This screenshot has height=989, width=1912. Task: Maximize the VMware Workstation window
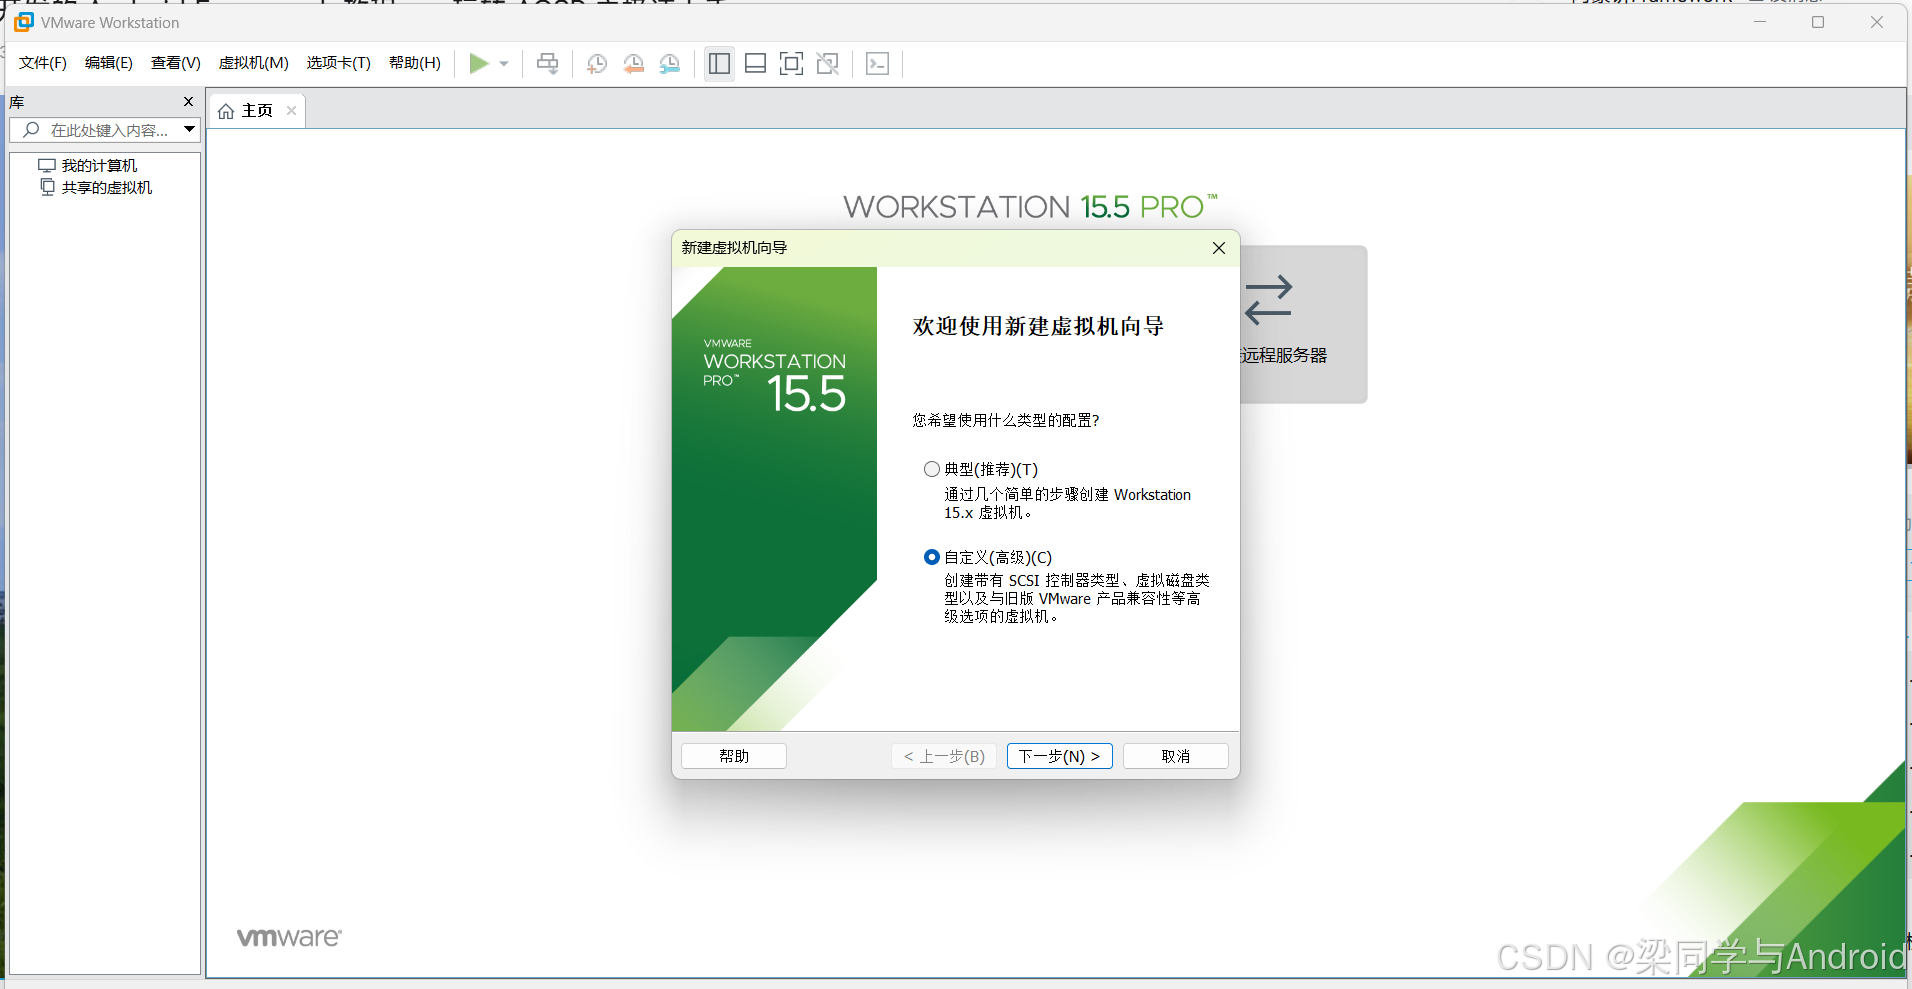coord(1818,22)
